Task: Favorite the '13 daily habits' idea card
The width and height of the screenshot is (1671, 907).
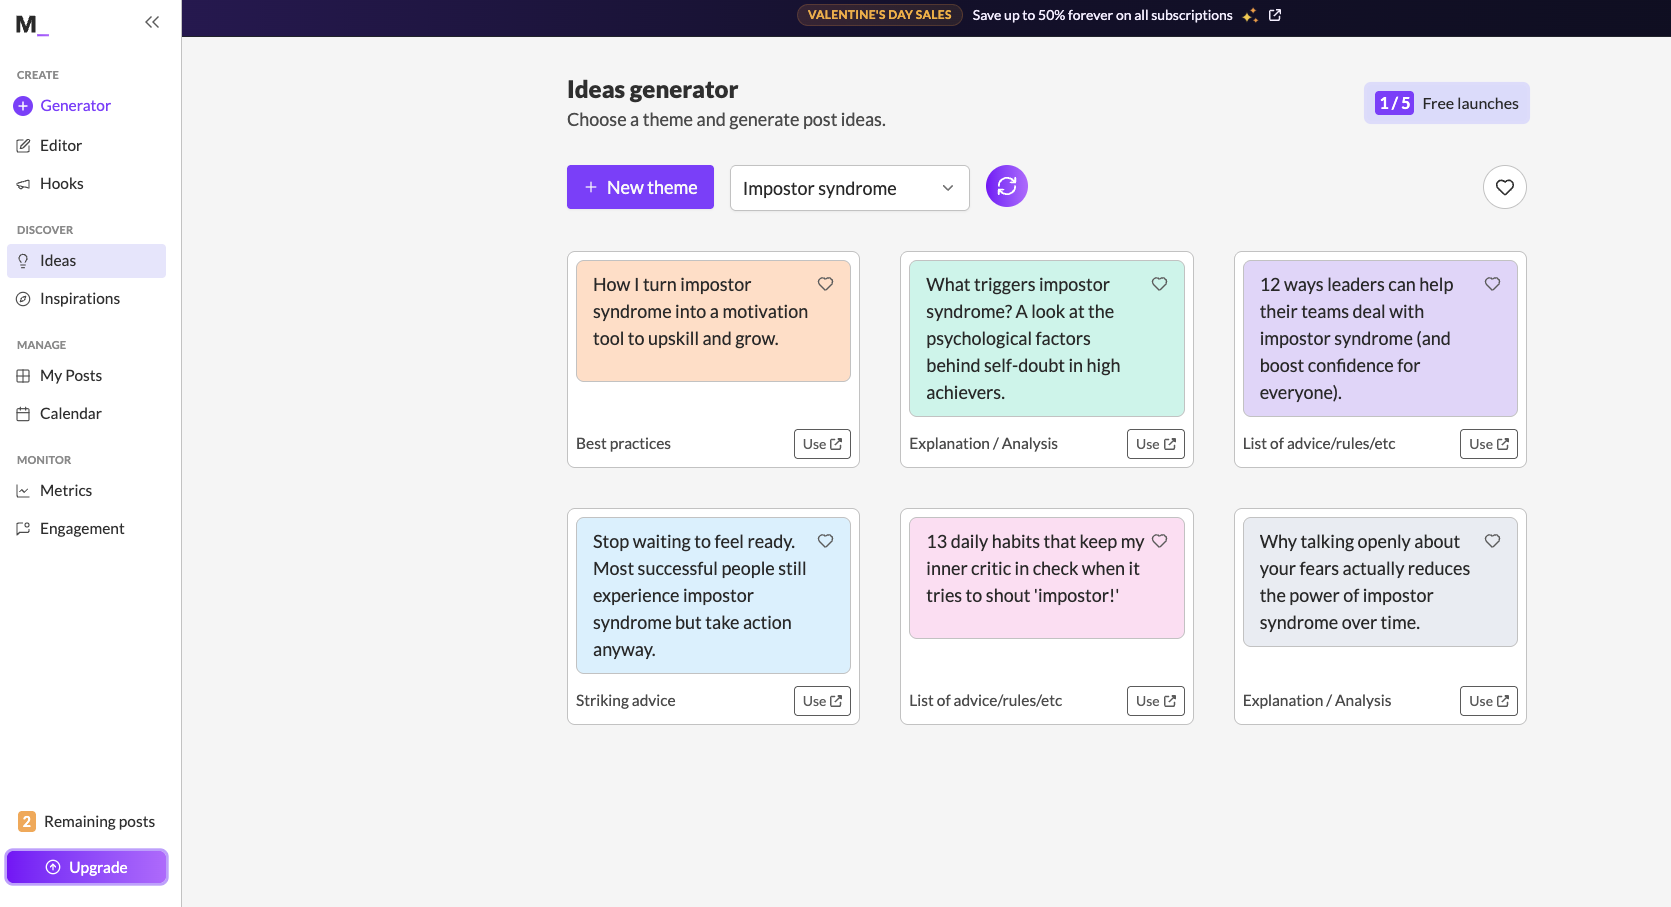Action: point(1159,541)
